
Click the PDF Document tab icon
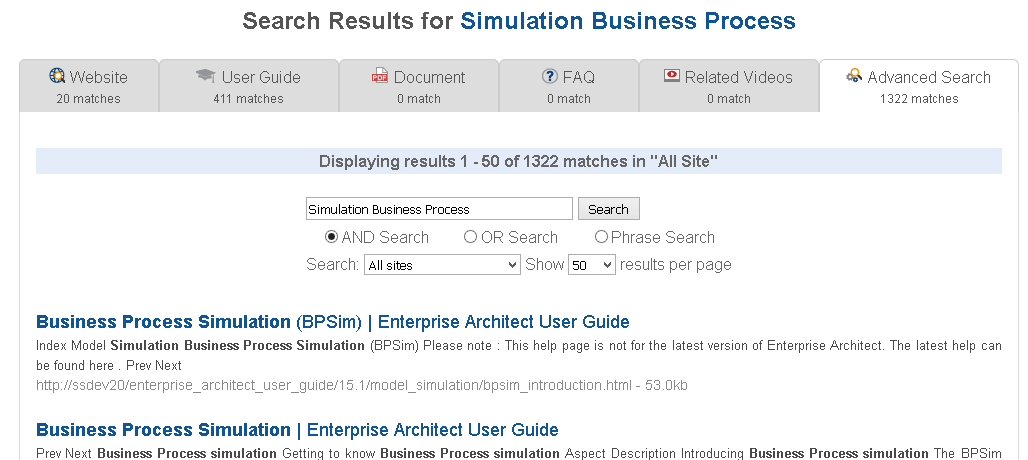(x=380, y=76)
